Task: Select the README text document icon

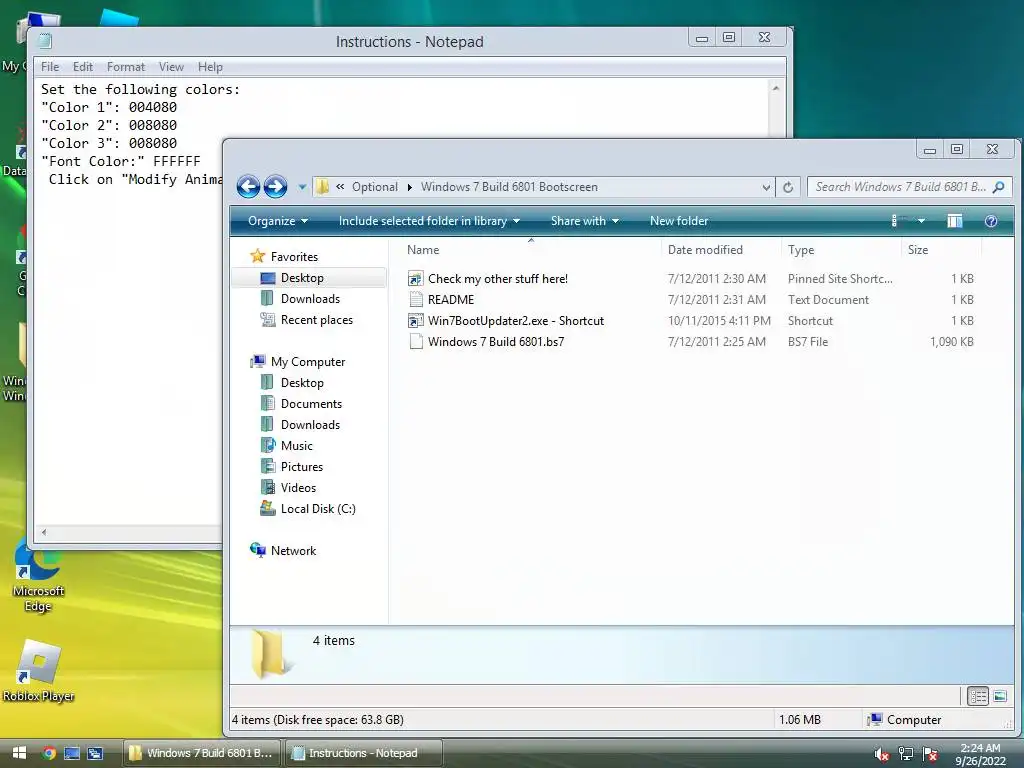Action: click(415, 300)
